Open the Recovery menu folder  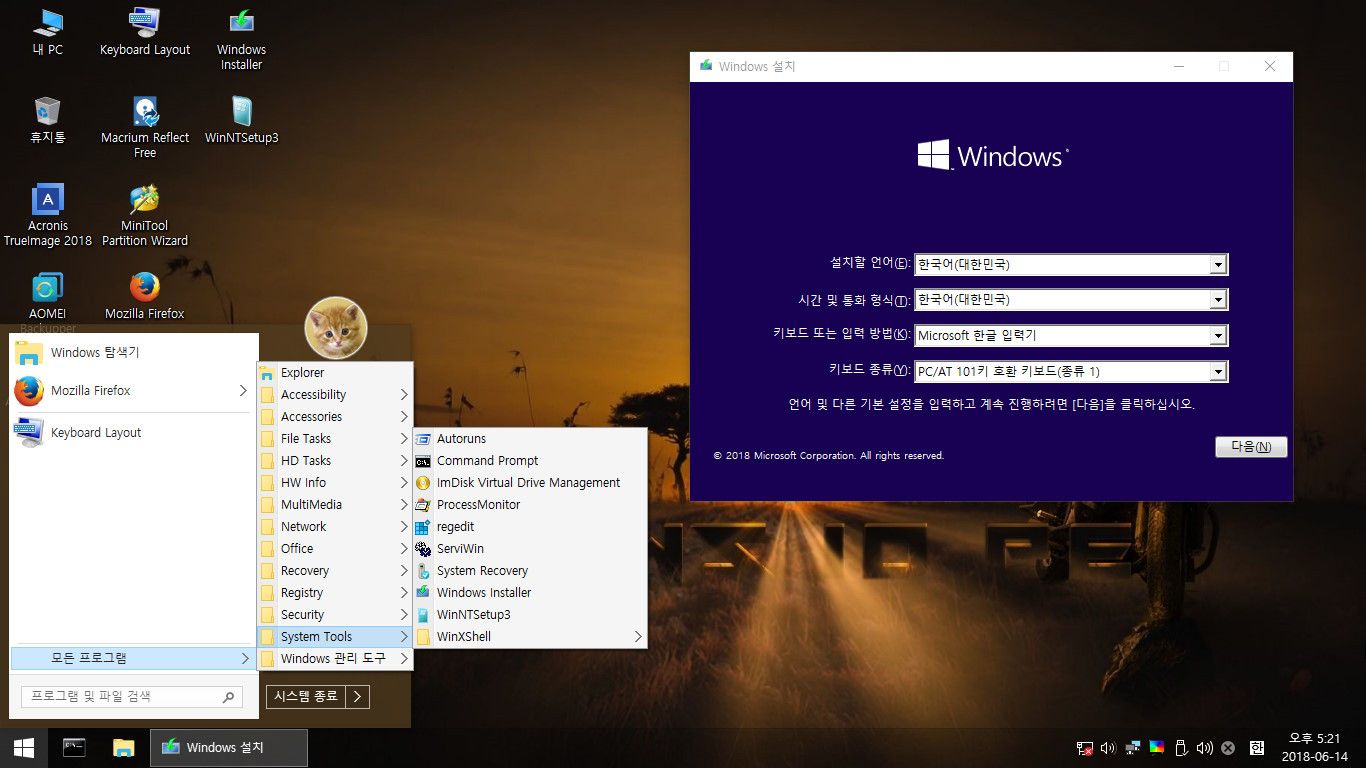tap(335, 570)
